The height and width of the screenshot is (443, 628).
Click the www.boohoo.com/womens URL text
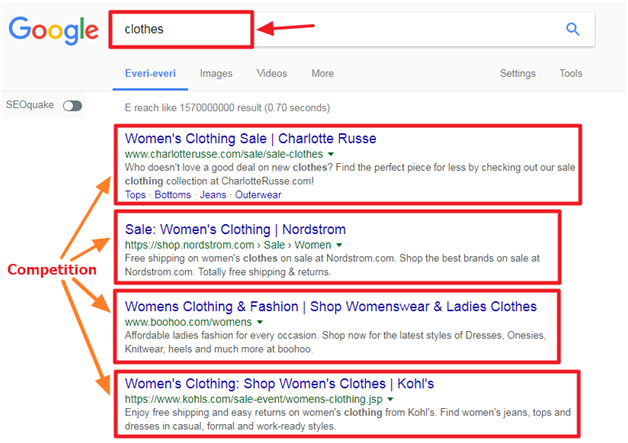[x=188, y=322]
